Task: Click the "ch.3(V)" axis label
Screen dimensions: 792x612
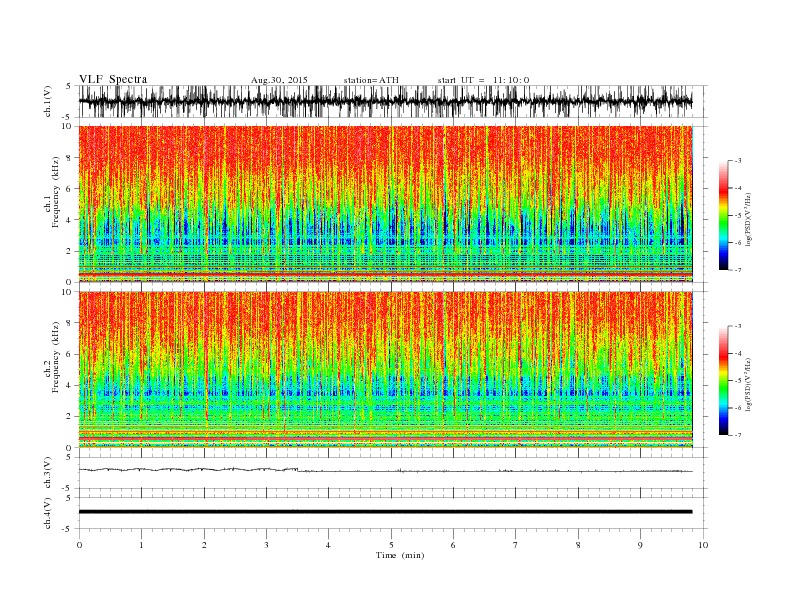Action: point(48,473)
